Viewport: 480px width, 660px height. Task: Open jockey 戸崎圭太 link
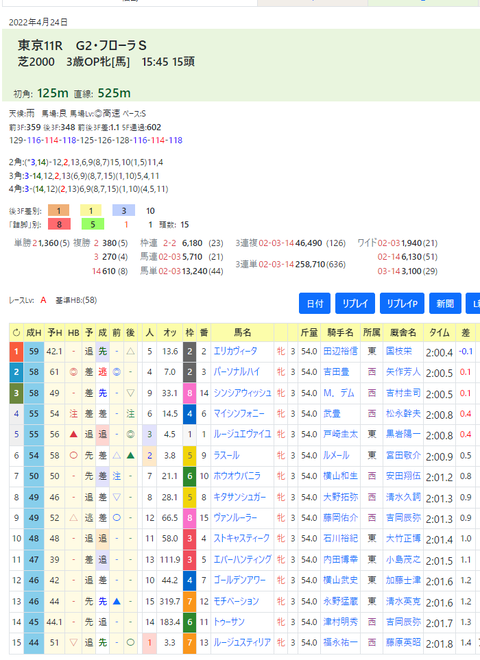[340, 434]
